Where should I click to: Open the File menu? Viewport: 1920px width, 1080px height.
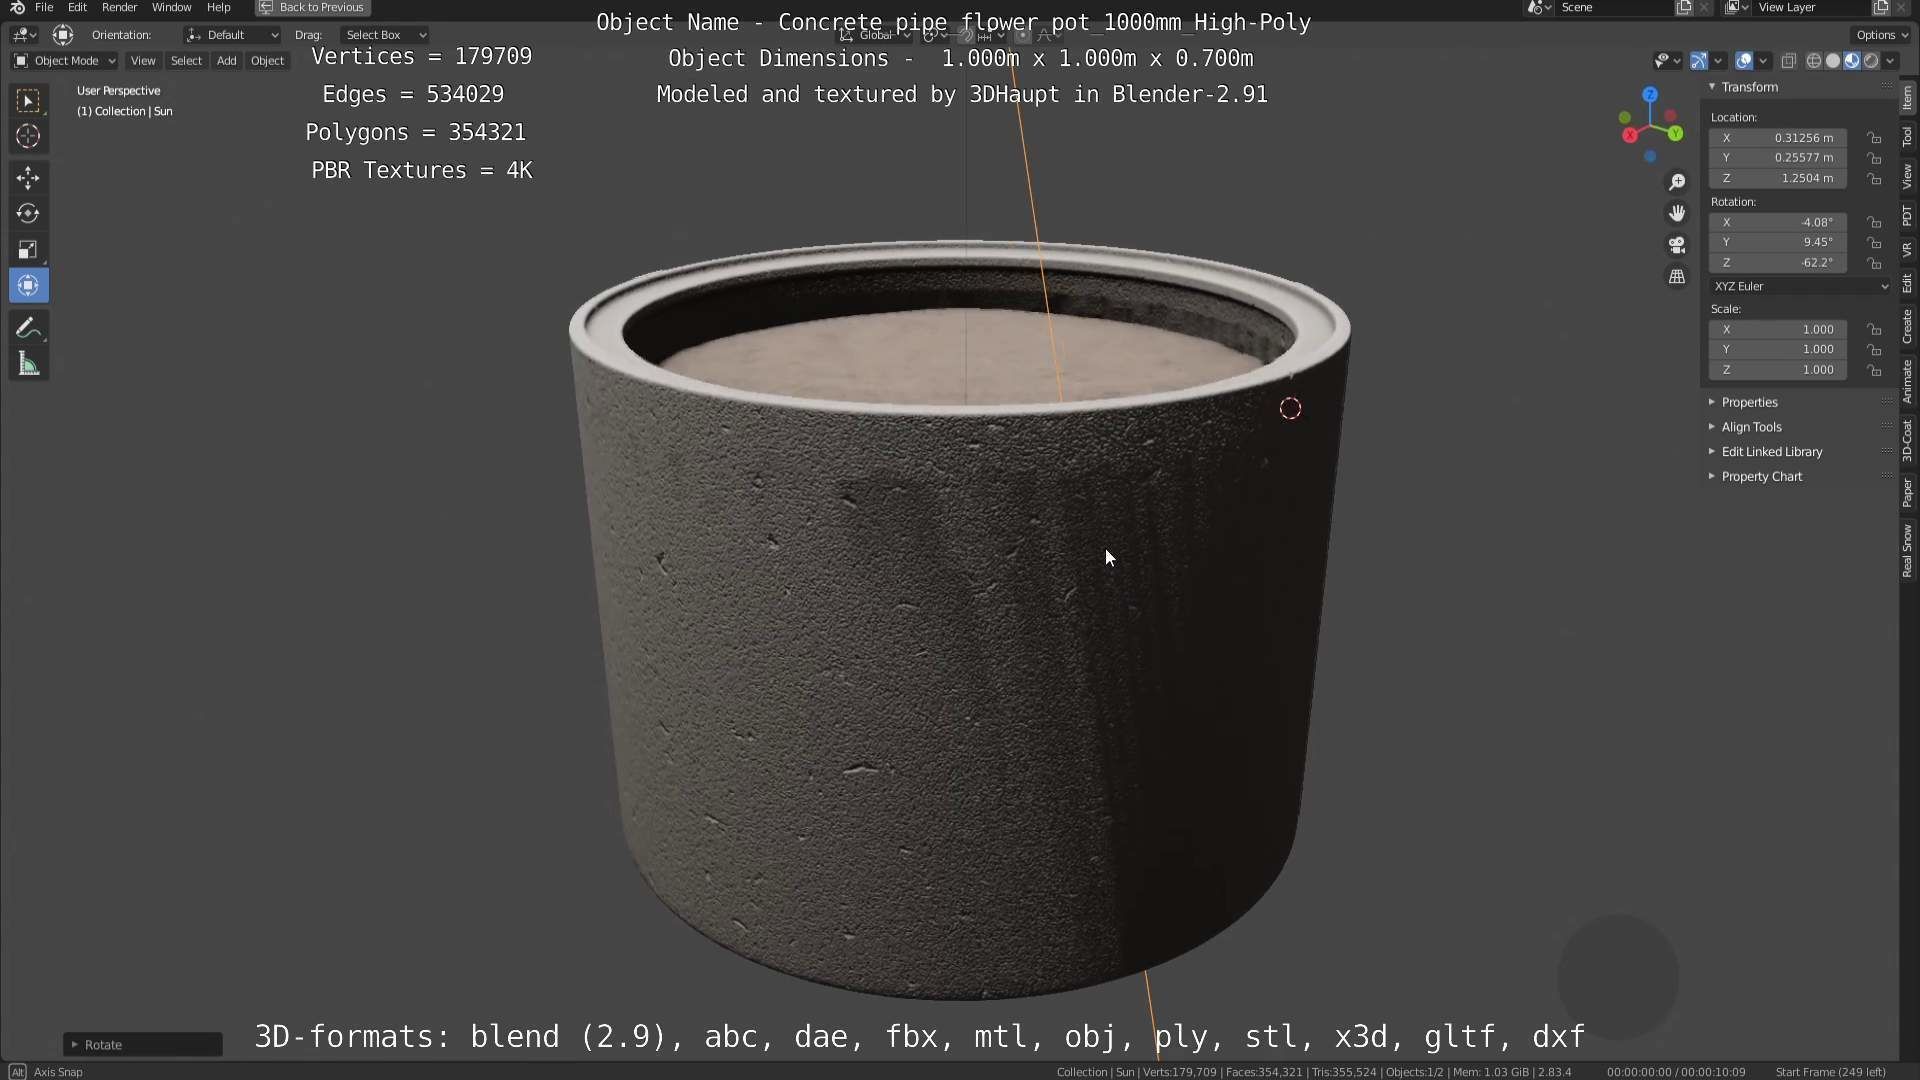tap(44, 7)
